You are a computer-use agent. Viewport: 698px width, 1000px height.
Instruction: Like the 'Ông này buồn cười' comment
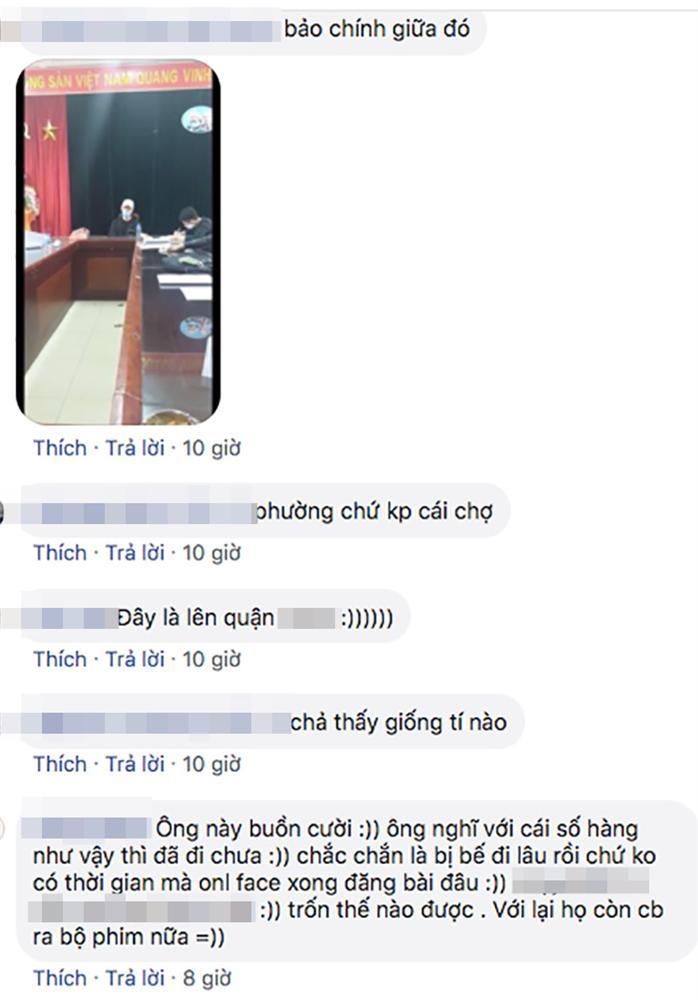60,978
